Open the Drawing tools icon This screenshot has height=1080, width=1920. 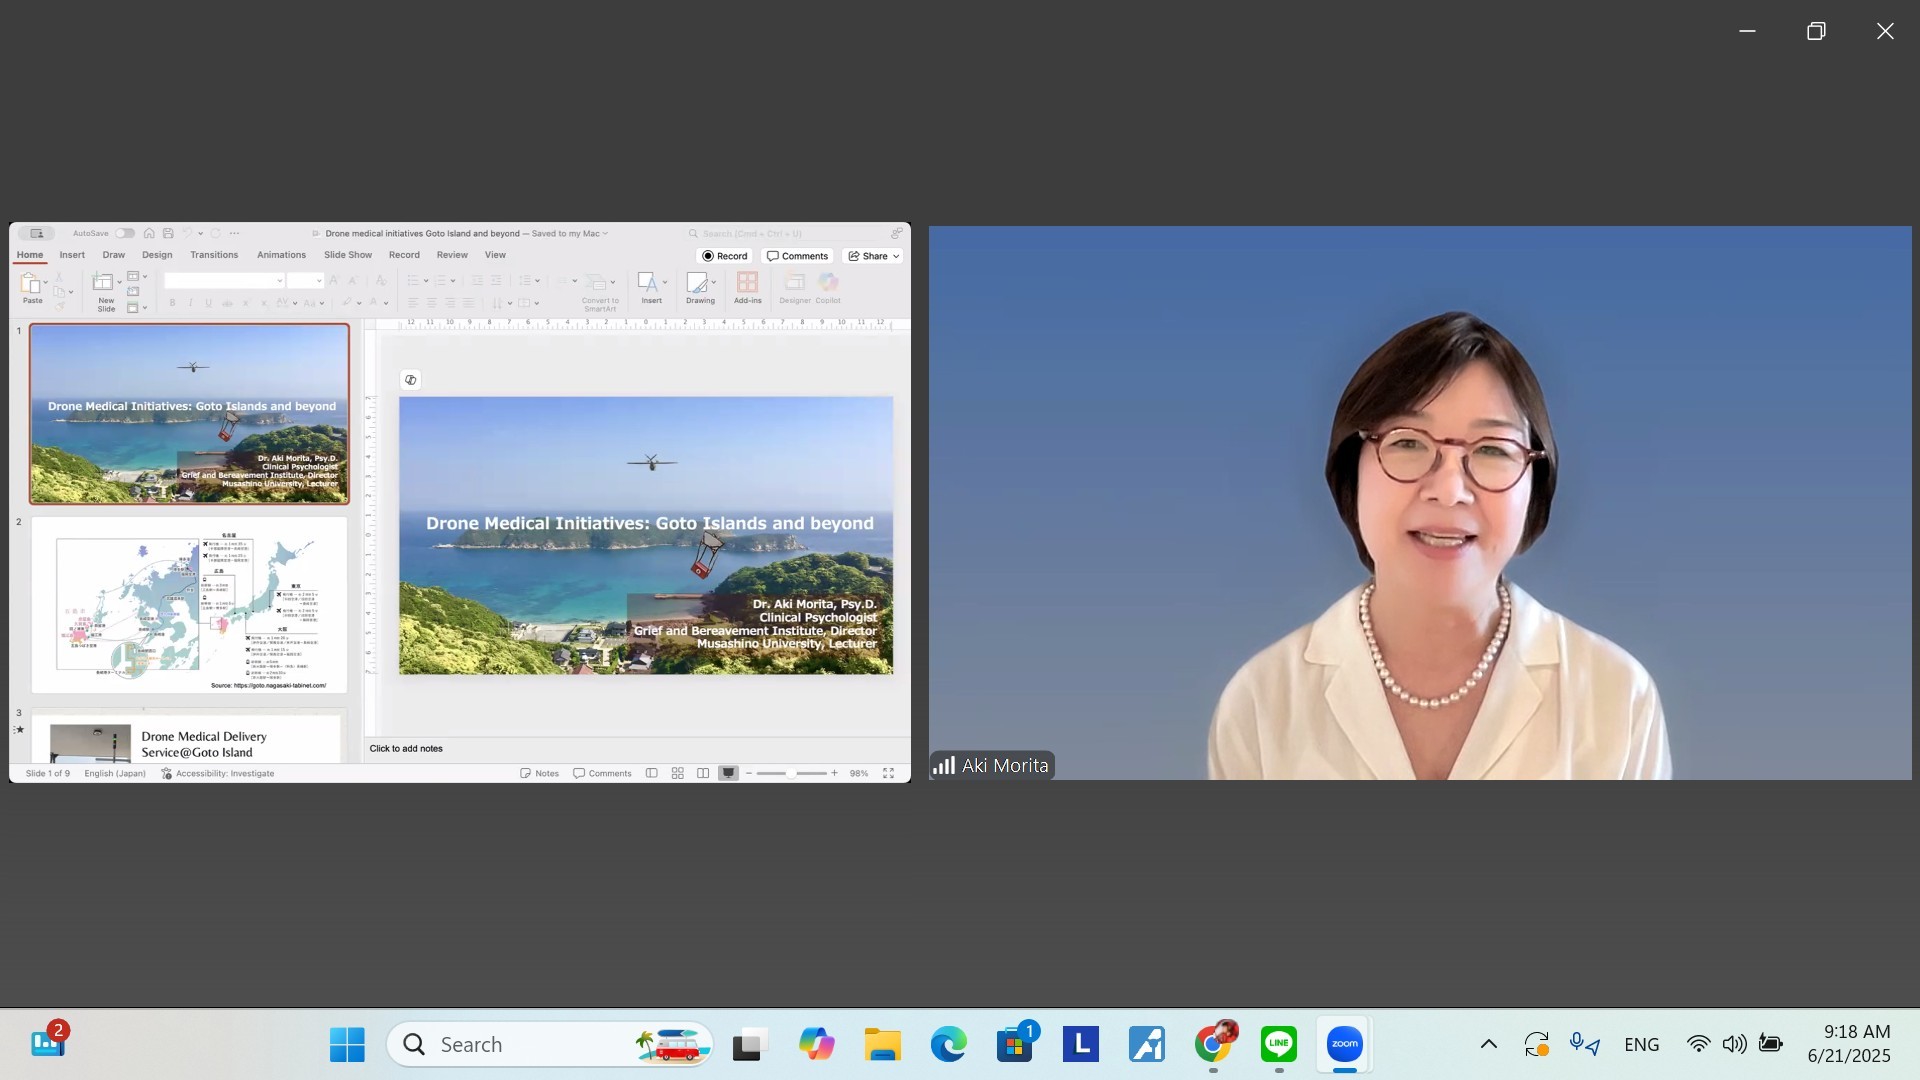pos(698,283)
